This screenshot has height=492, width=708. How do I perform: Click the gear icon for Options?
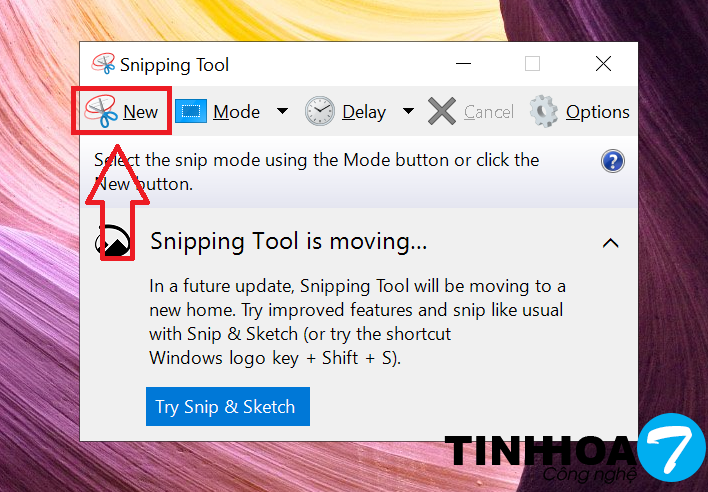click(x=544, y=112)
